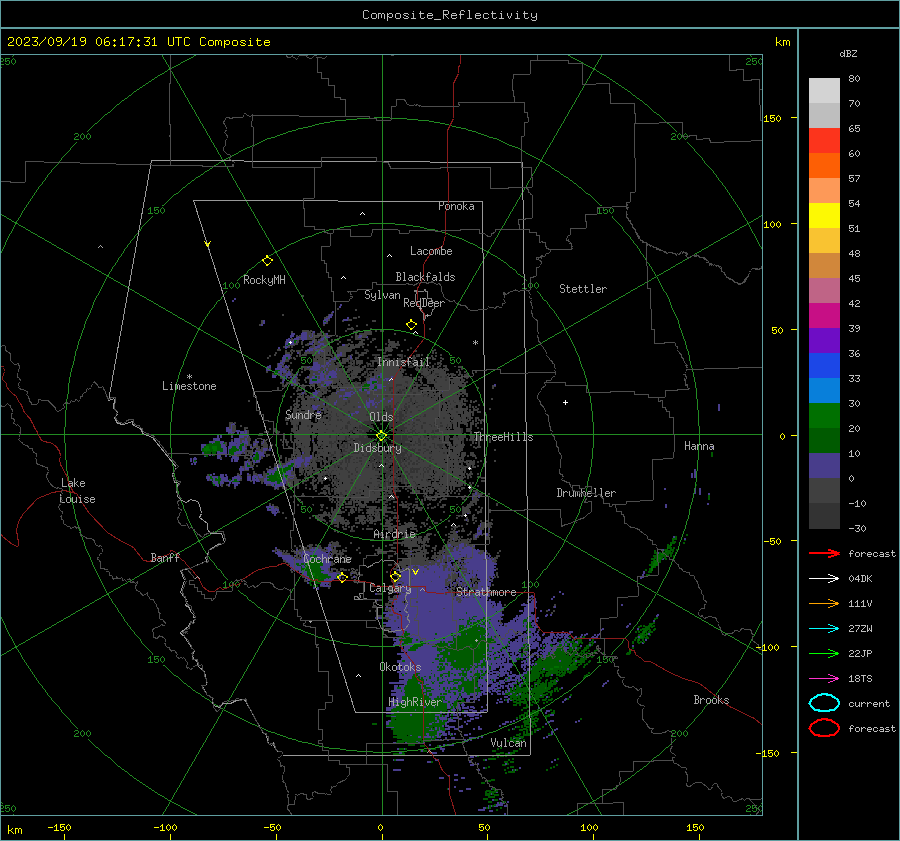
Task: Pick the blue 36-33 dBZ swatch
Action: pyautogui.click(x=824, y=365)
